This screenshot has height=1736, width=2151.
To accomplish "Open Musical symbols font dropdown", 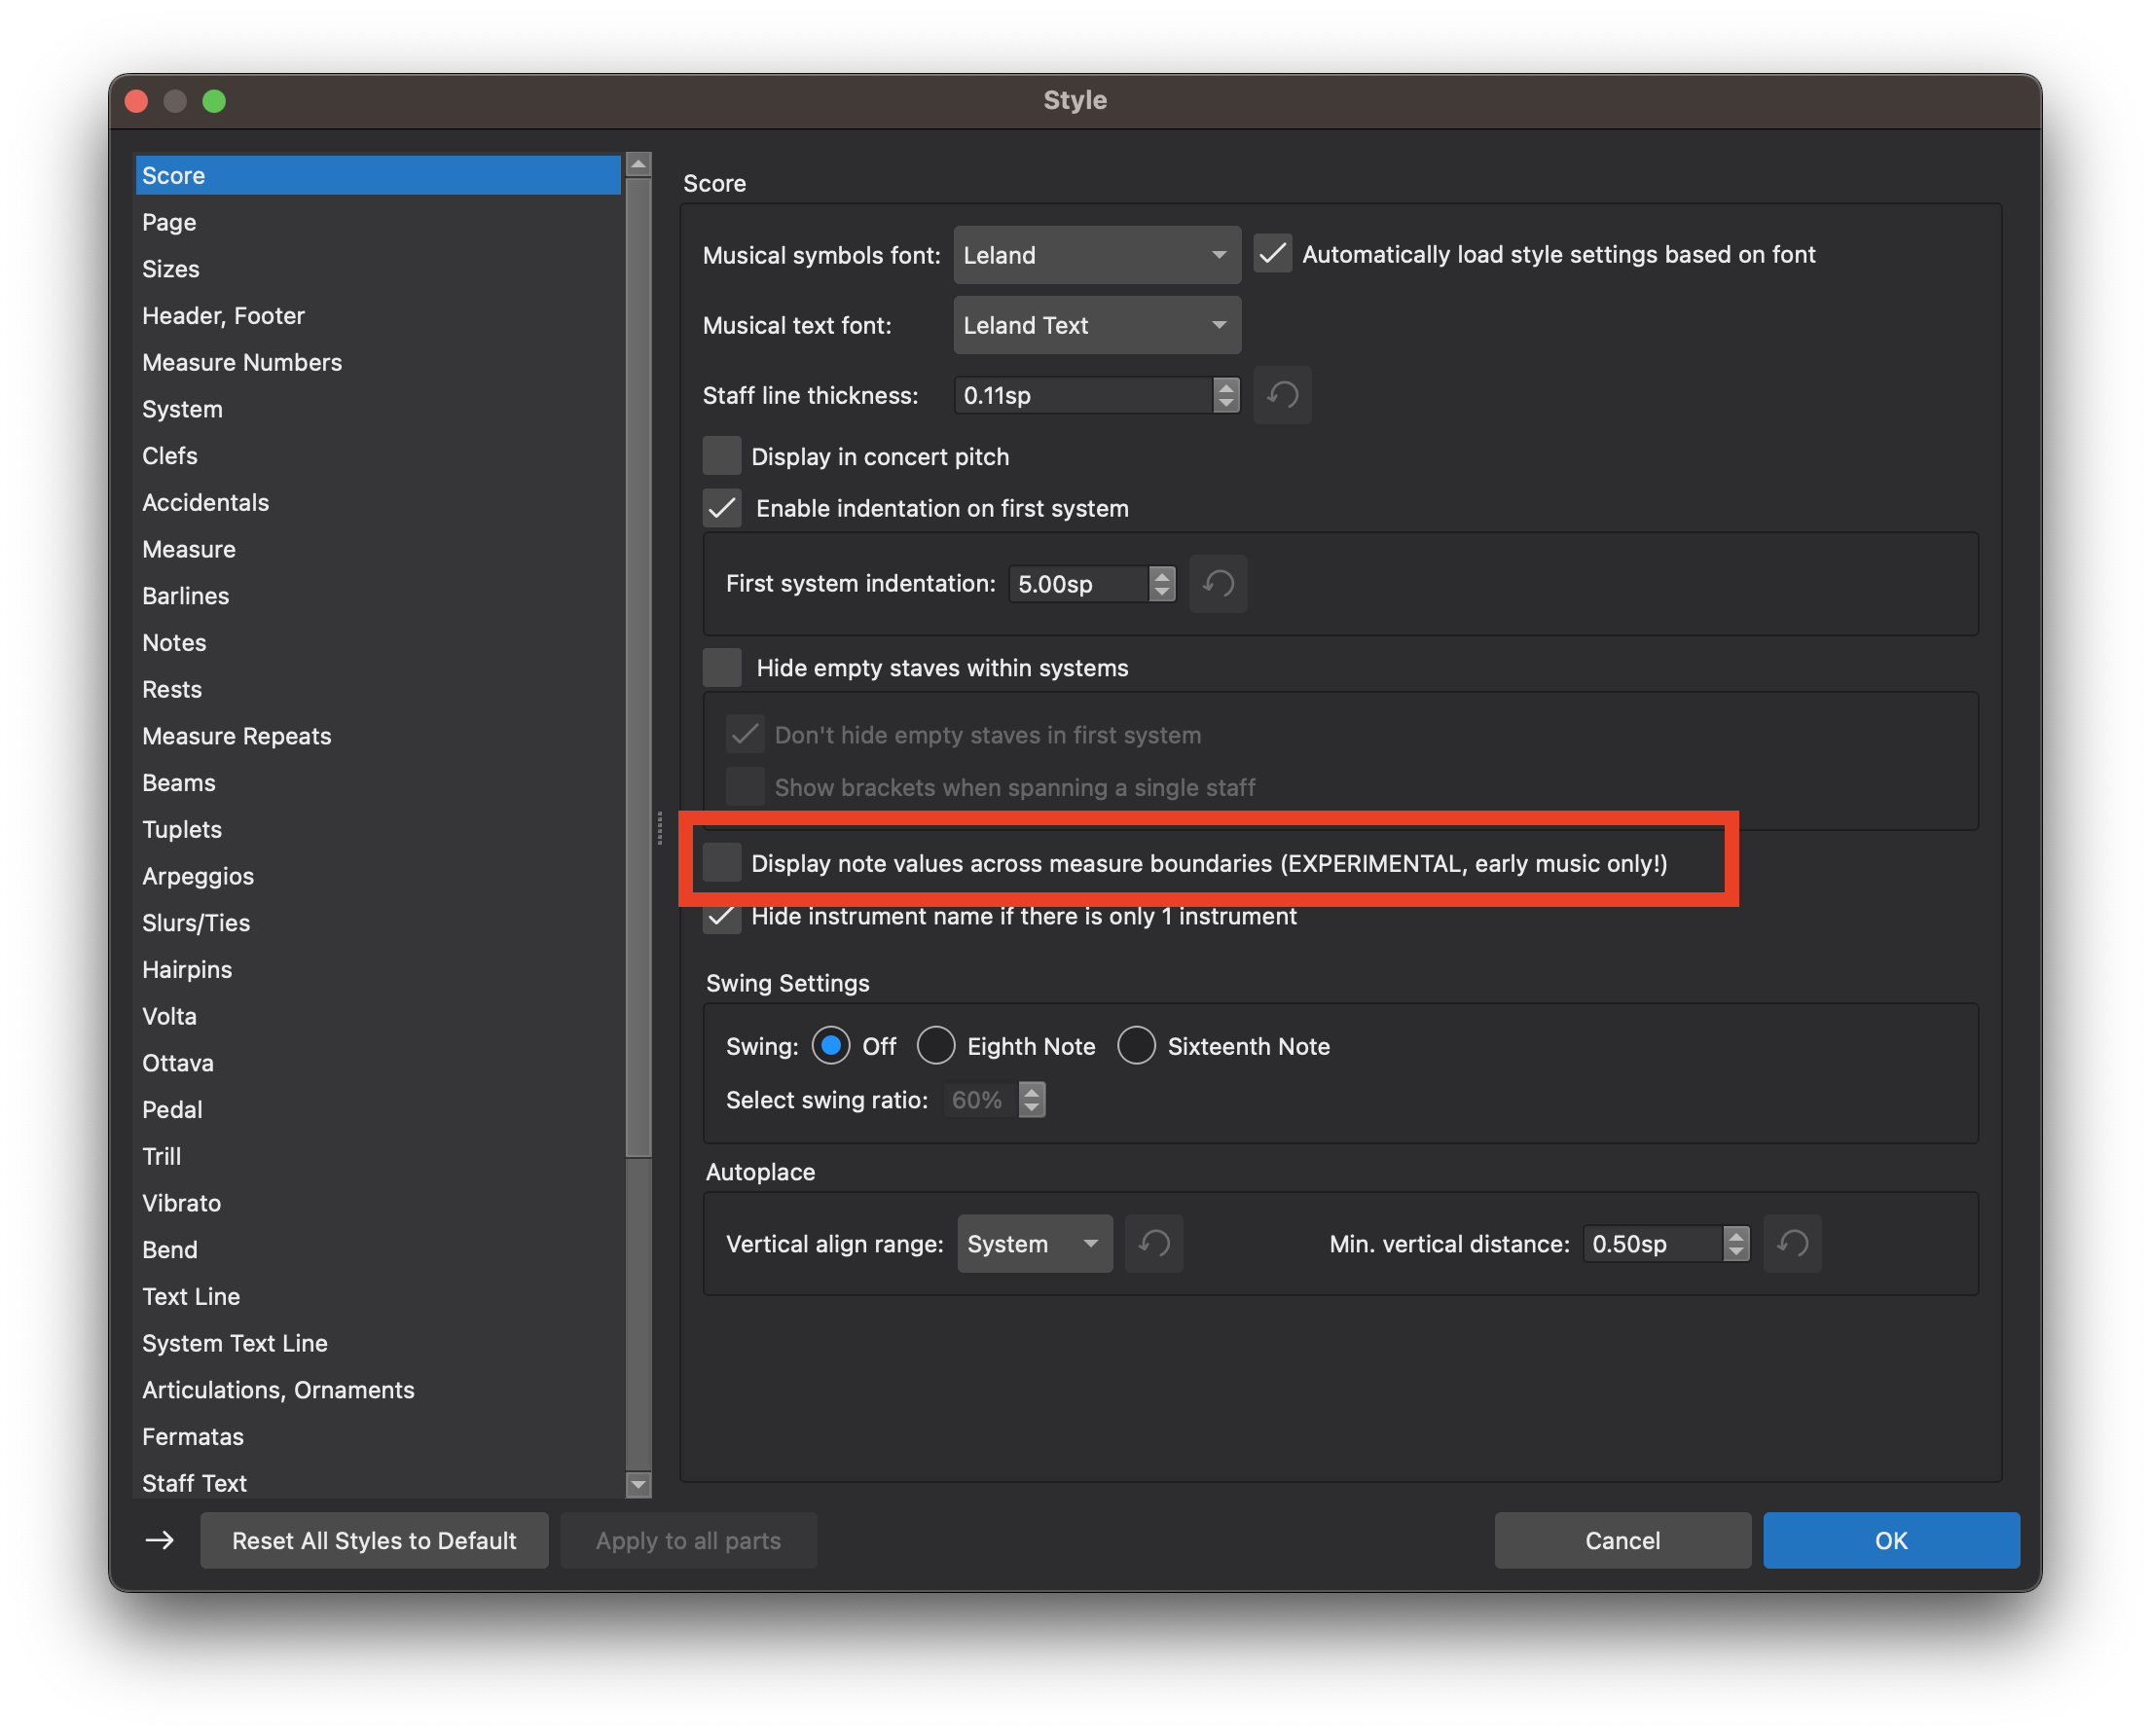I will click(1096, 255).
